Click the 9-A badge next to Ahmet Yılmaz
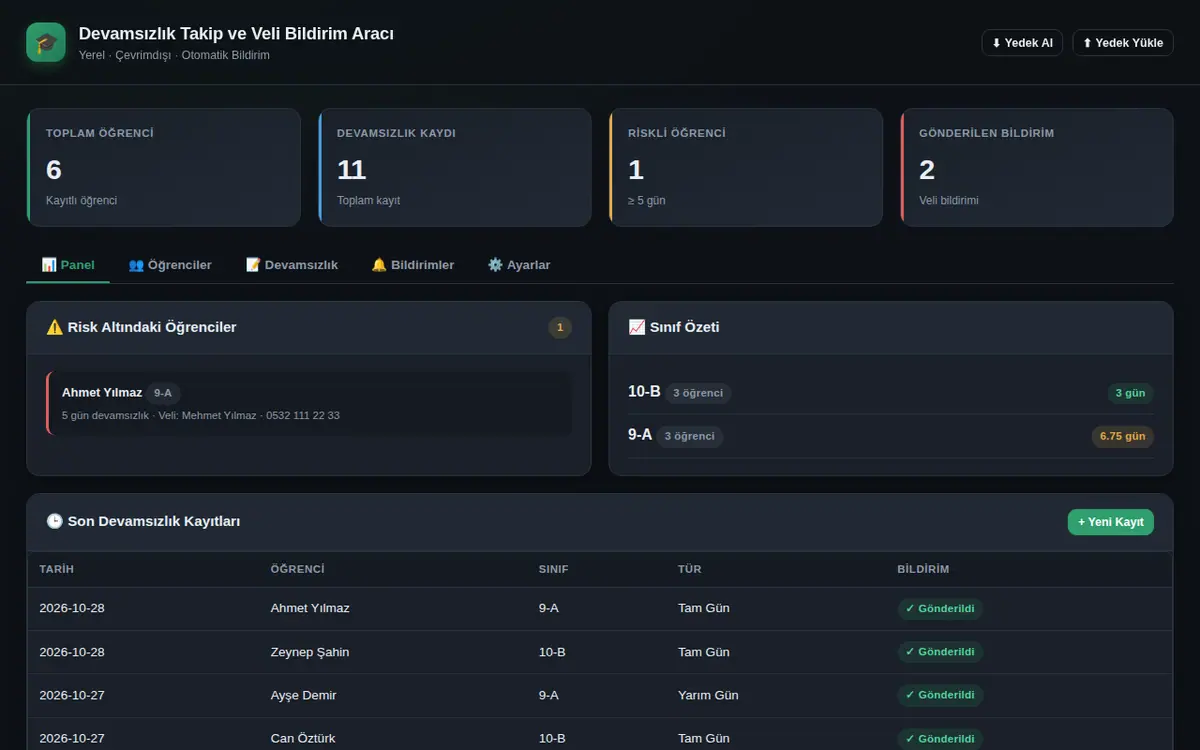The image size is (1200, 750). pyautogui.click(x=163, y=393)
